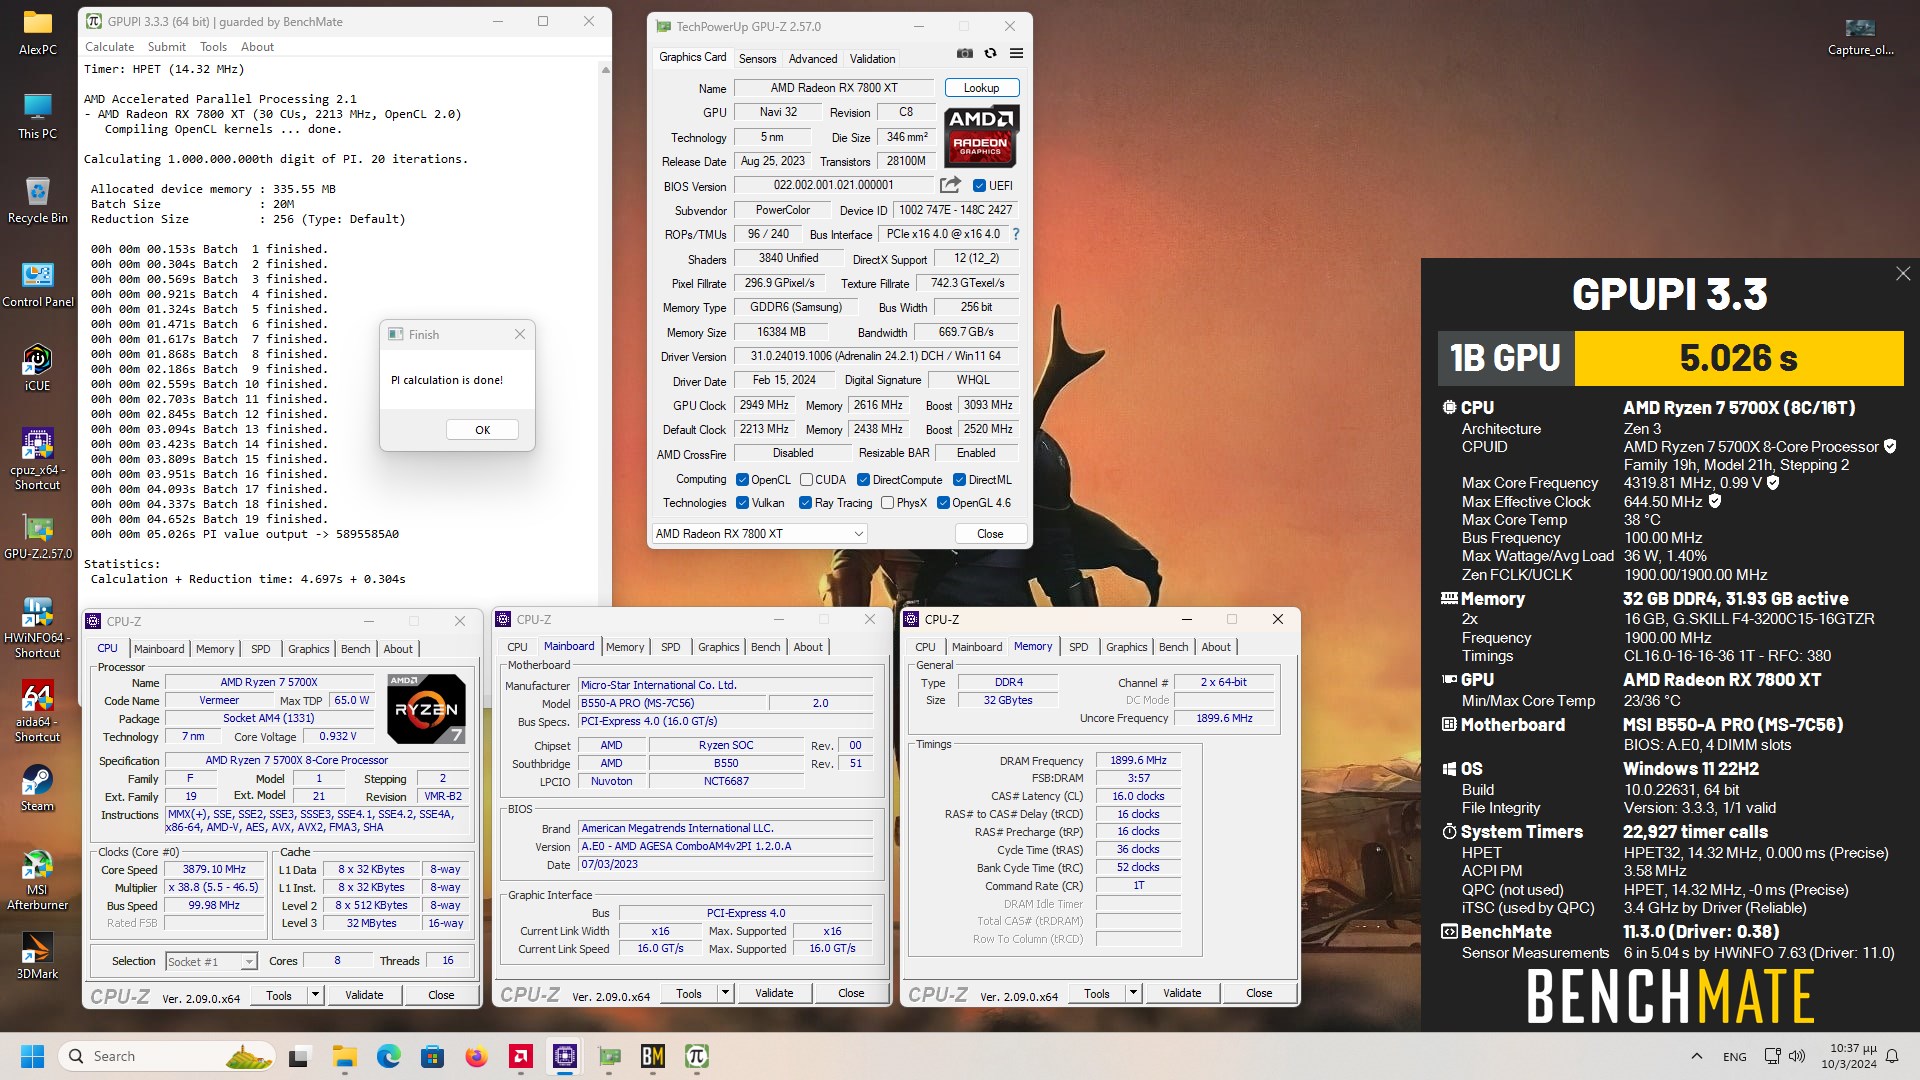Open the Tools menu in GPUPI
The height and width of the screenshot is (1080, 1920).
click(x=213, y=47)
